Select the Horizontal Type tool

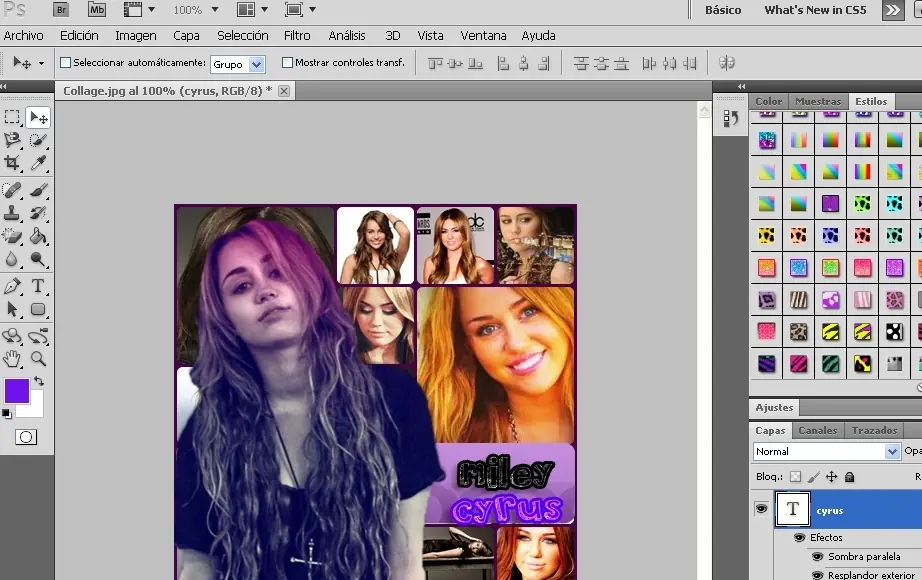point(38,286)
